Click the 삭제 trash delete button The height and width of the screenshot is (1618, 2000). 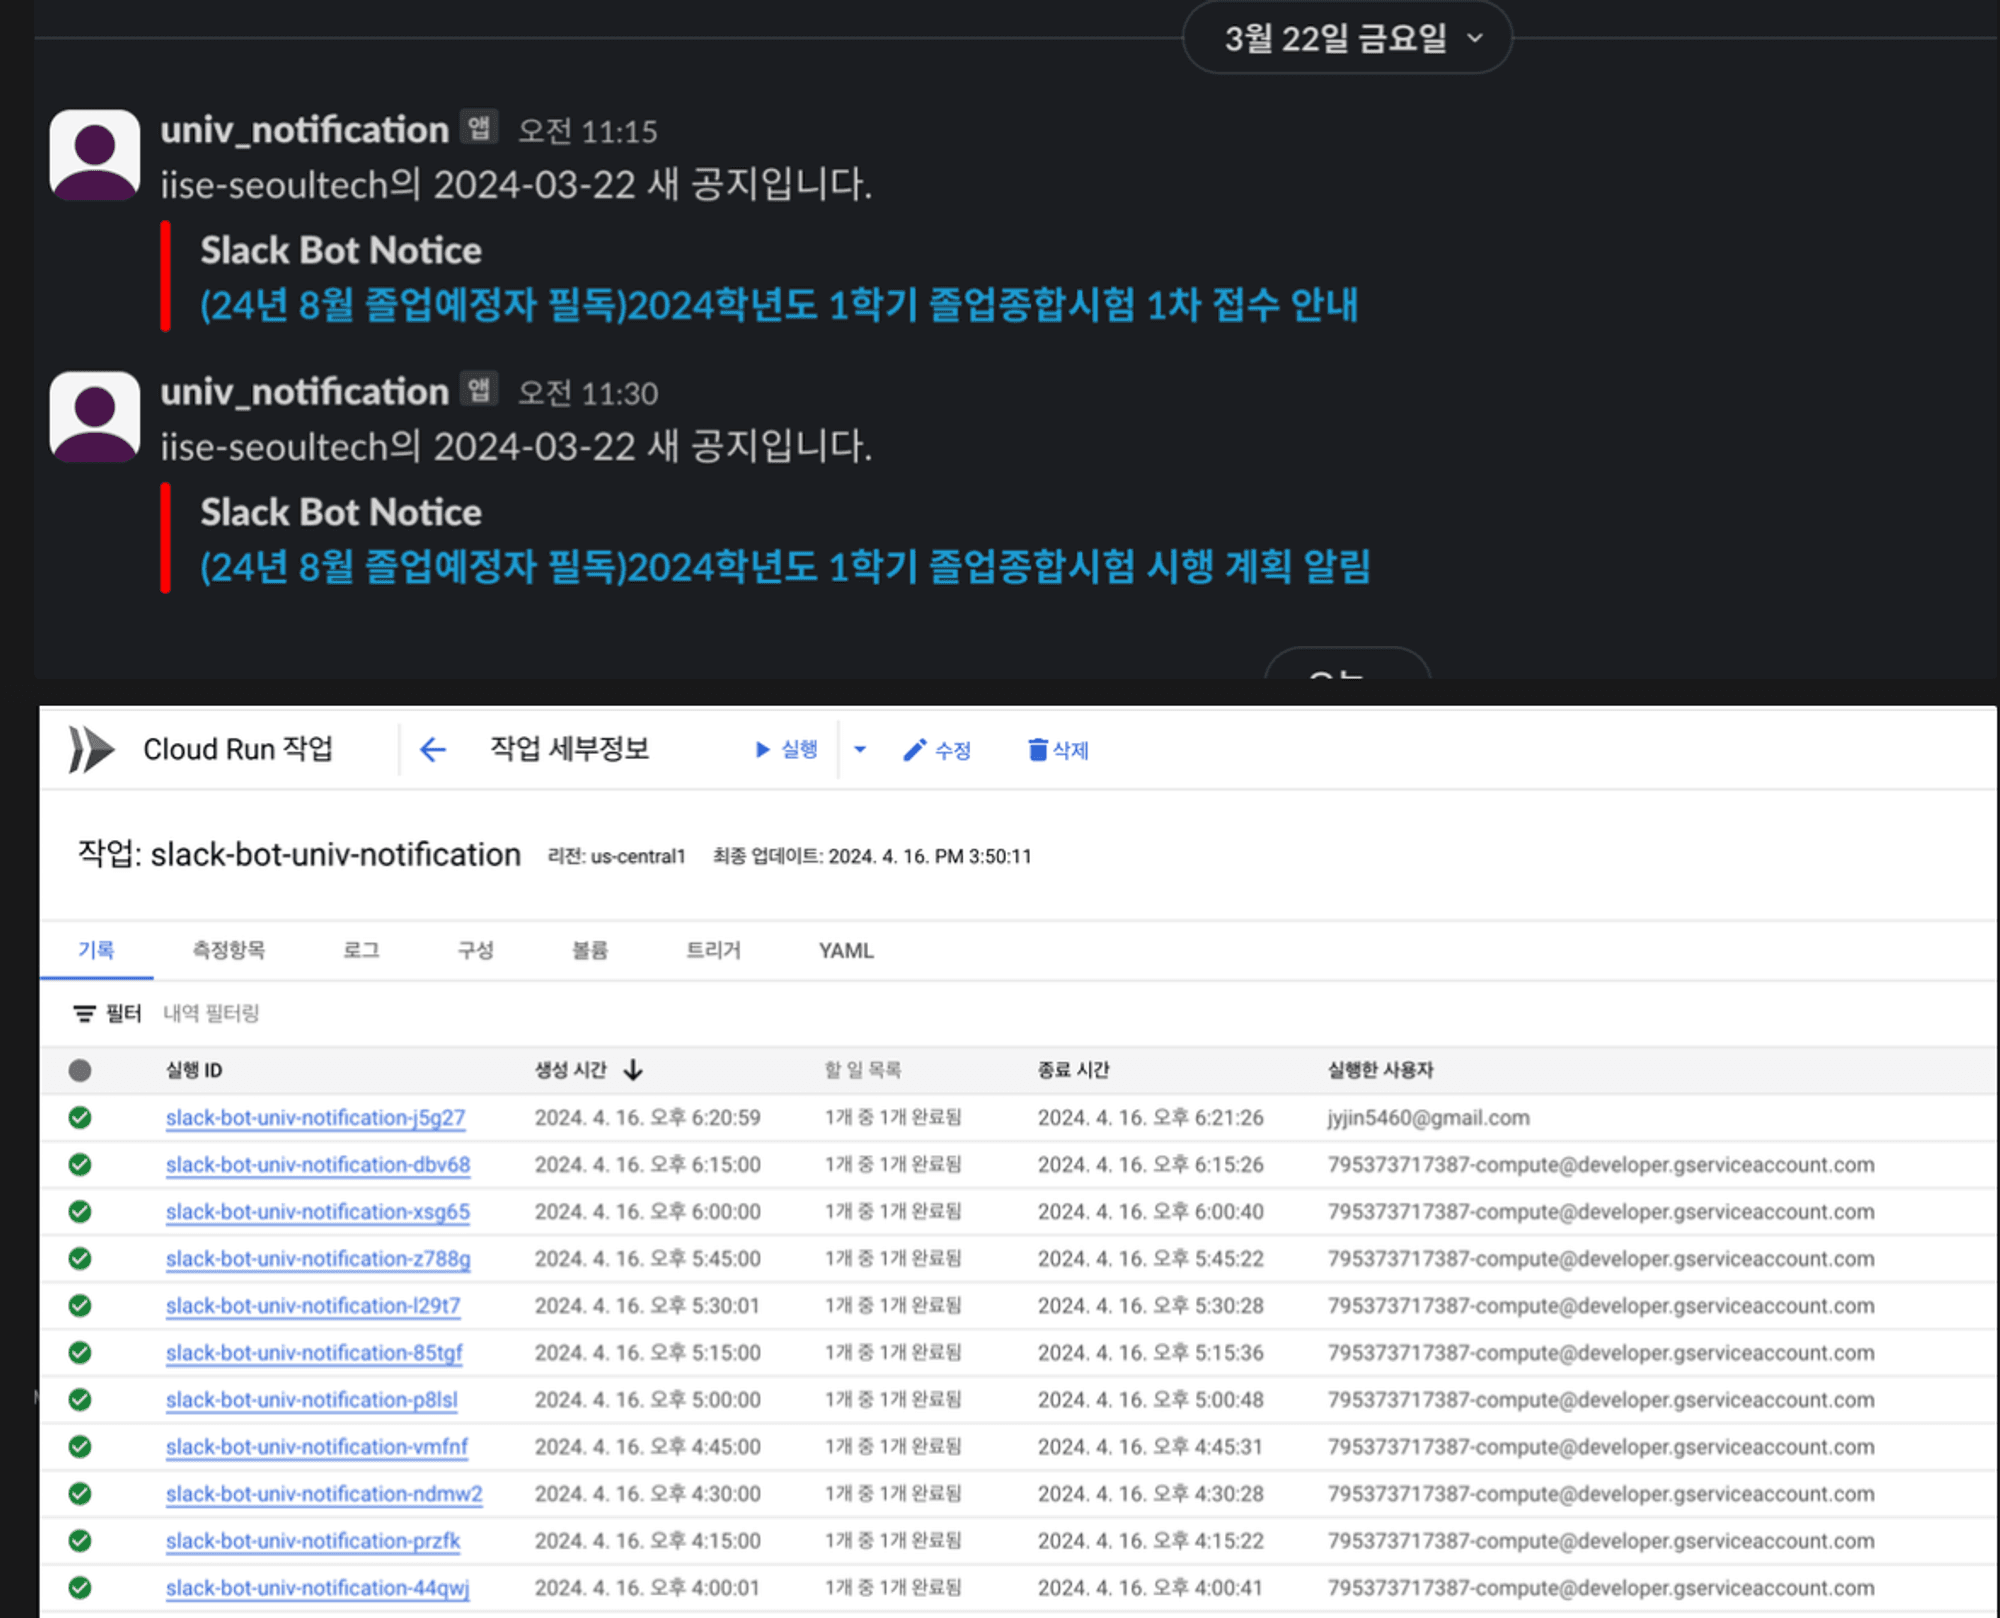pos(1058,750)
